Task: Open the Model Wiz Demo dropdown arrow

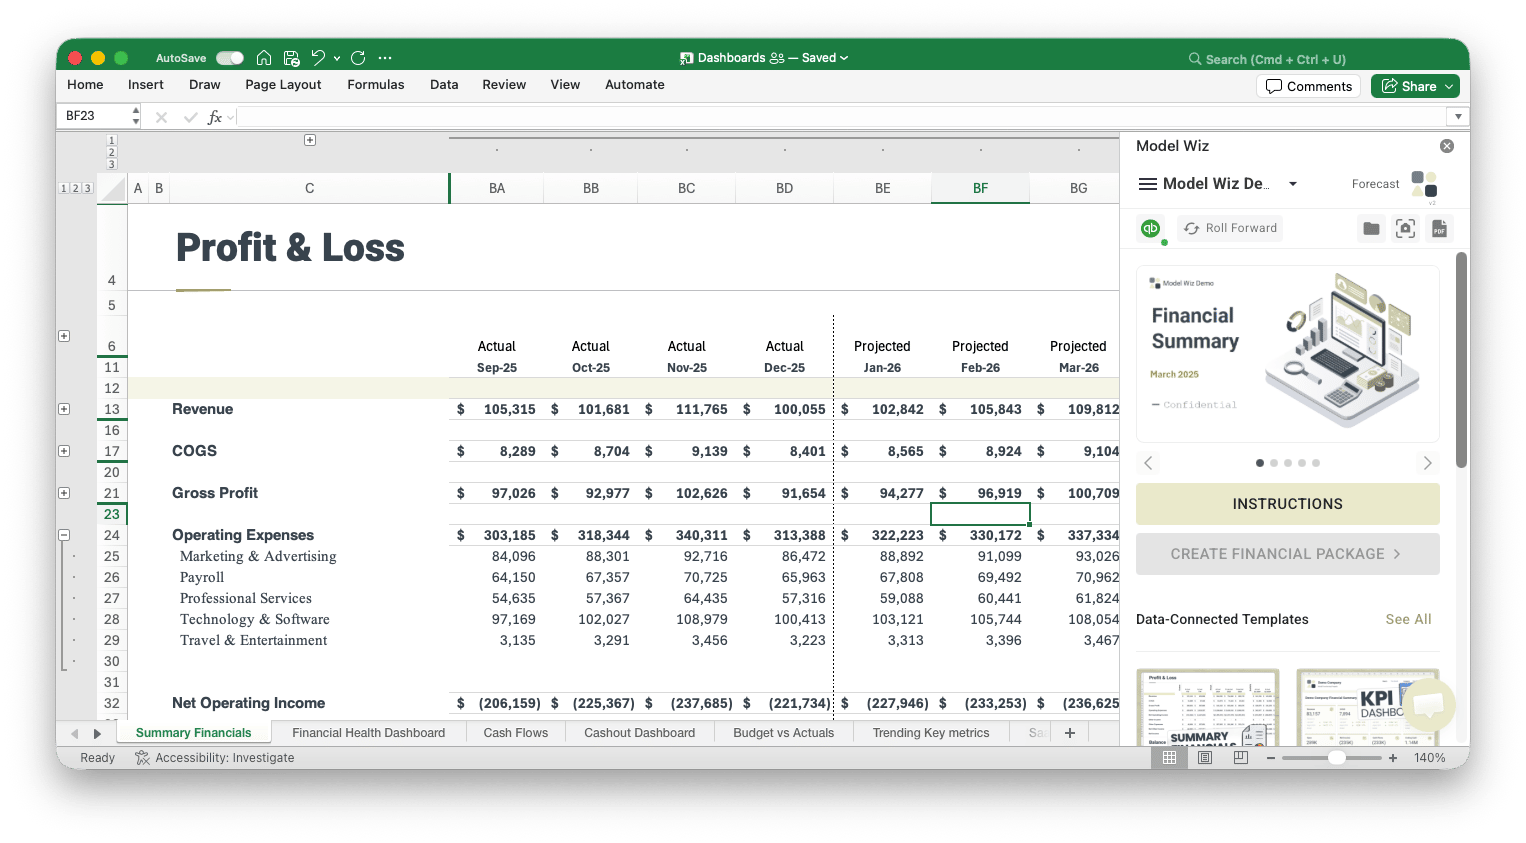Action: coord(1292,184)
